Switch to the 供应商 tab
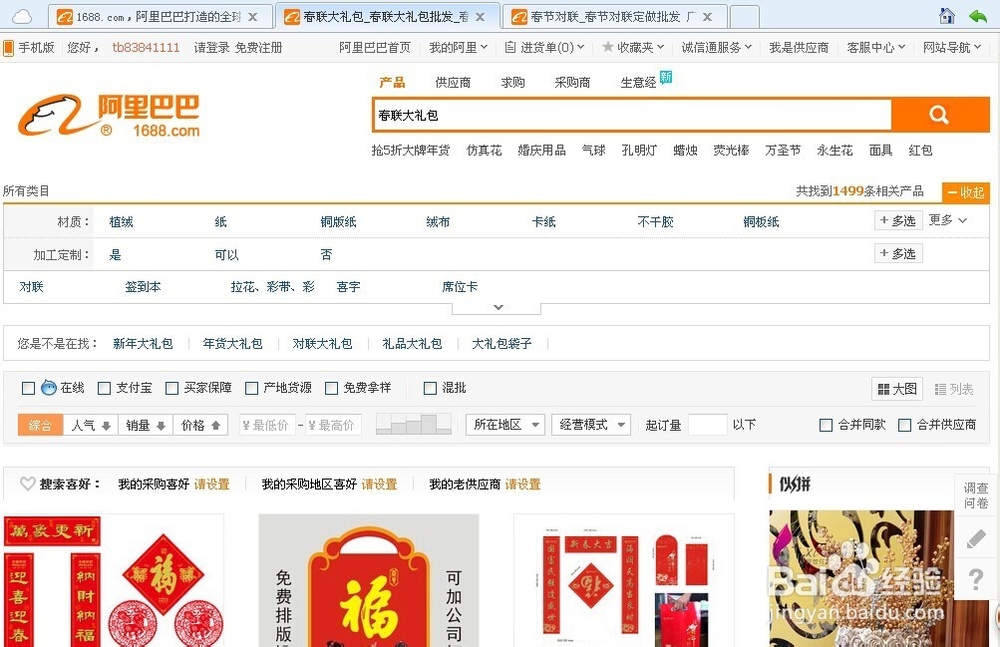Screen dimensions: 1000x647 452,84
